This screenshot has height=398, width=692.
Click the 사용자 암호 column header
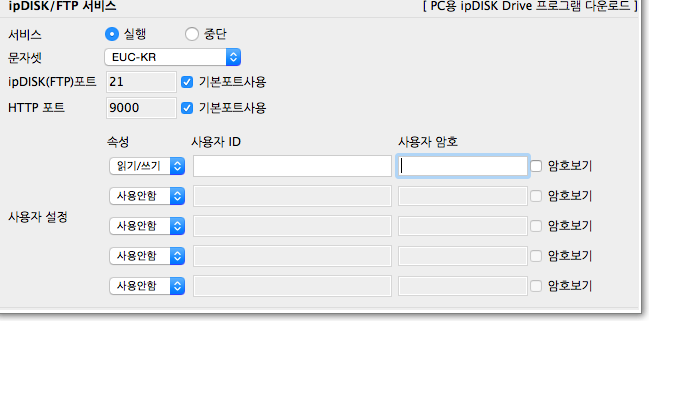428,142
